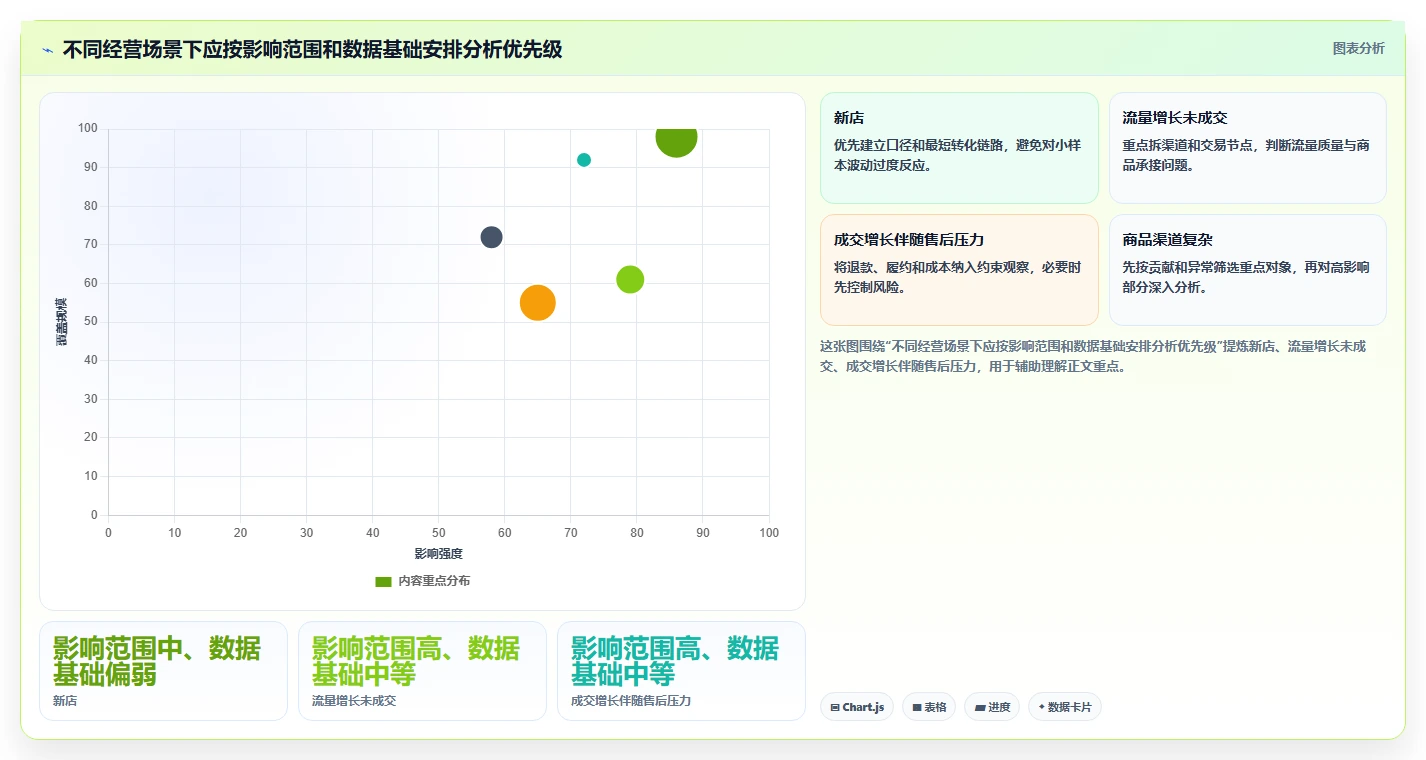The height and width of the screenshot is (760, 1426).
Task: Click the 影响强度 x-axis title
Action: click(x=438, y=554)
